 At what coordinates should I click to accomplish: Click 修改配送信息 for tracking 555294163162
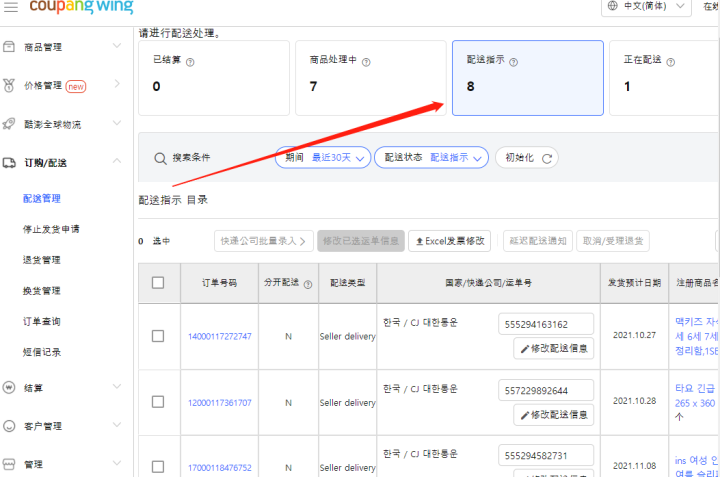pos(554,348)
